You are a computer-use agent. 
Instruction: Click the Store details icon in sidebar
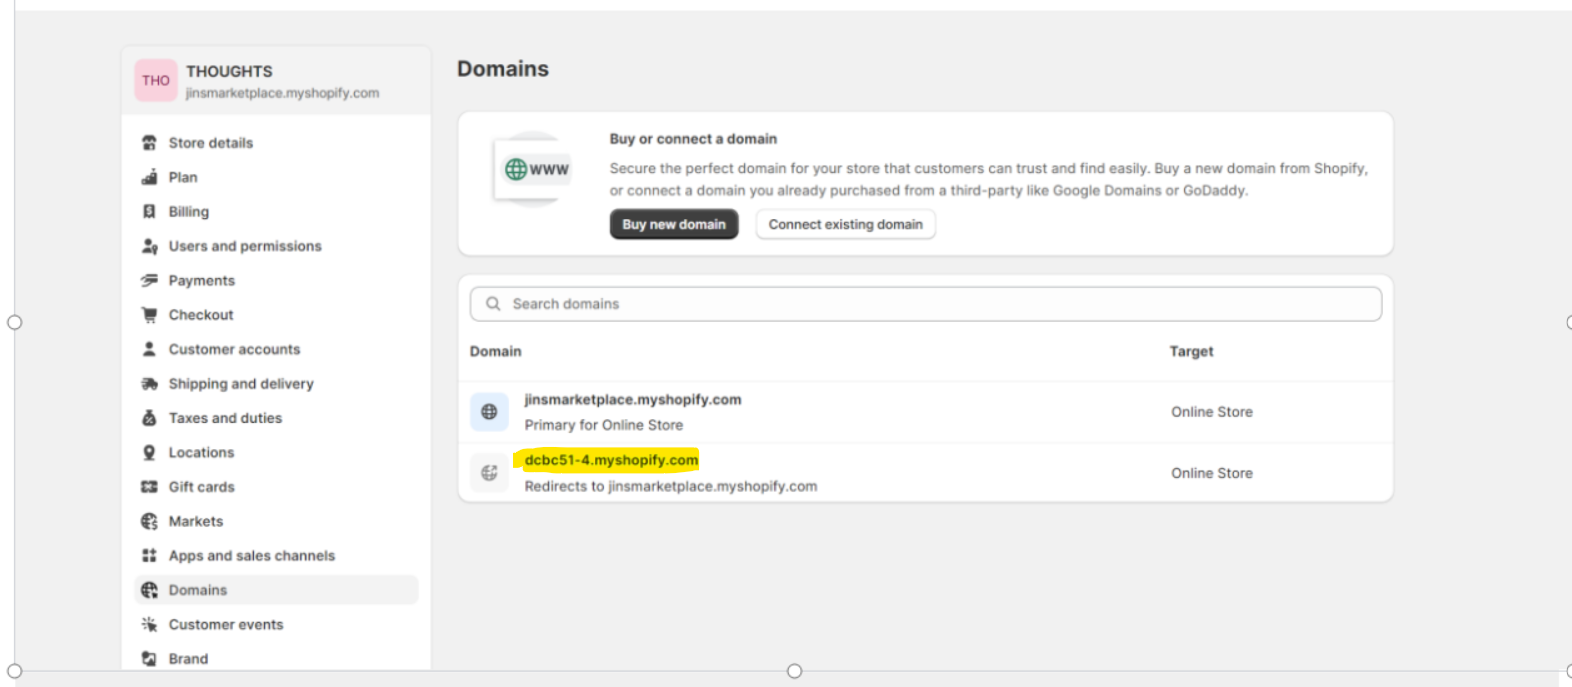click(149, 143)
